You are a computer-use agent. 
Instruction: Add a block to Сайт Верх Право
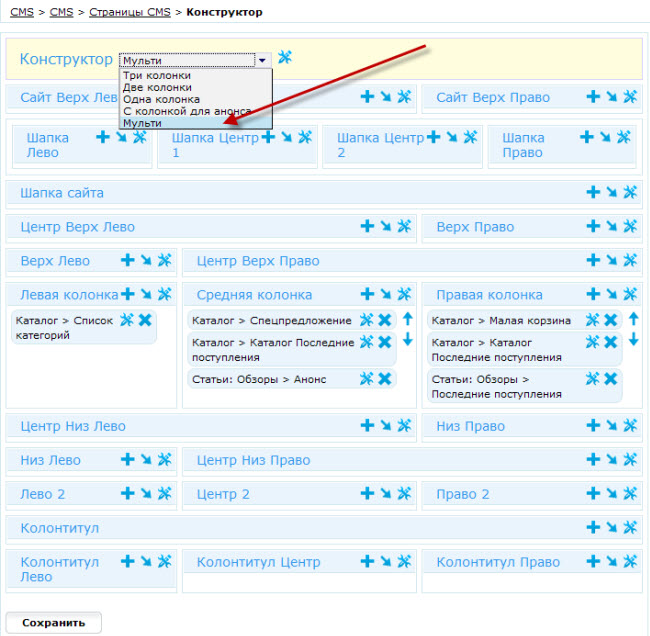tap(593, 97)
